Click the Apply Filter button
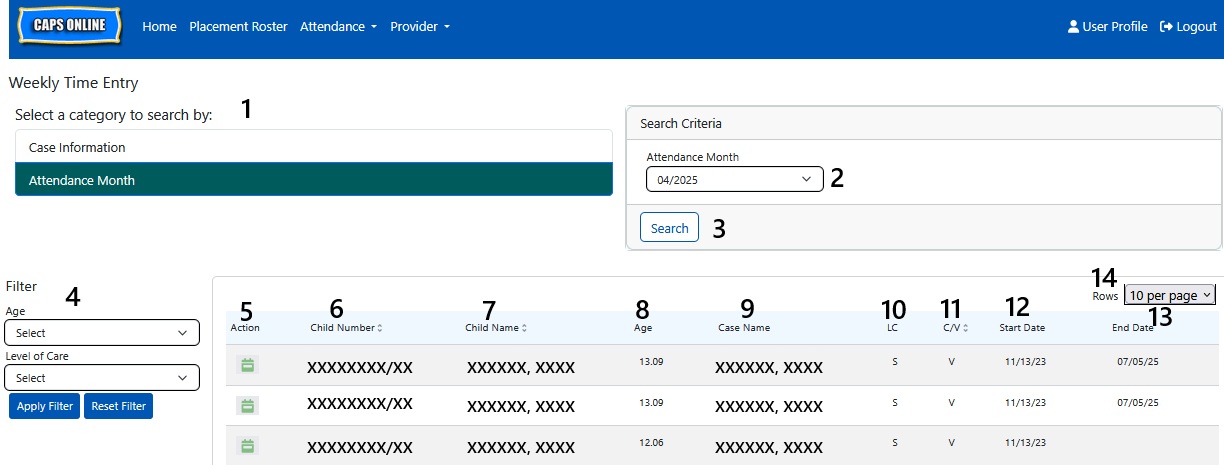The width and height of the screenshot is (1224, 465). [x=44, y=407]
